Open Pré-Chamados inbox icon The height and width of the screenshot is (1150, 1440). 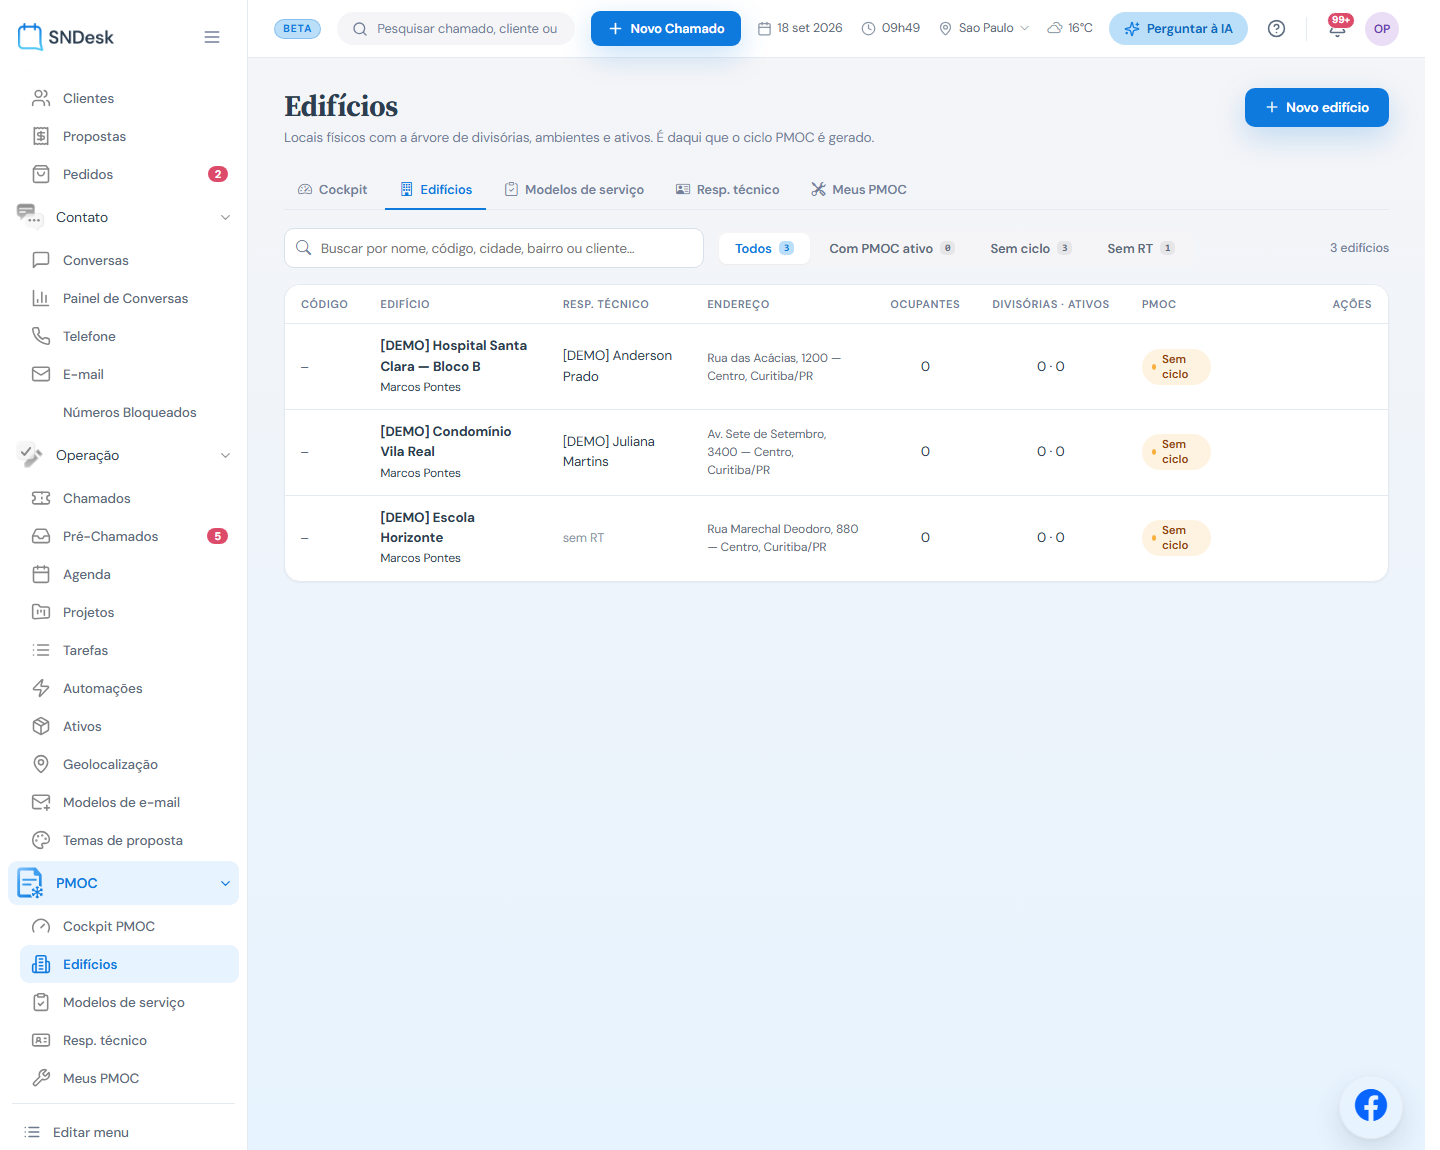(x=41, y=536)
